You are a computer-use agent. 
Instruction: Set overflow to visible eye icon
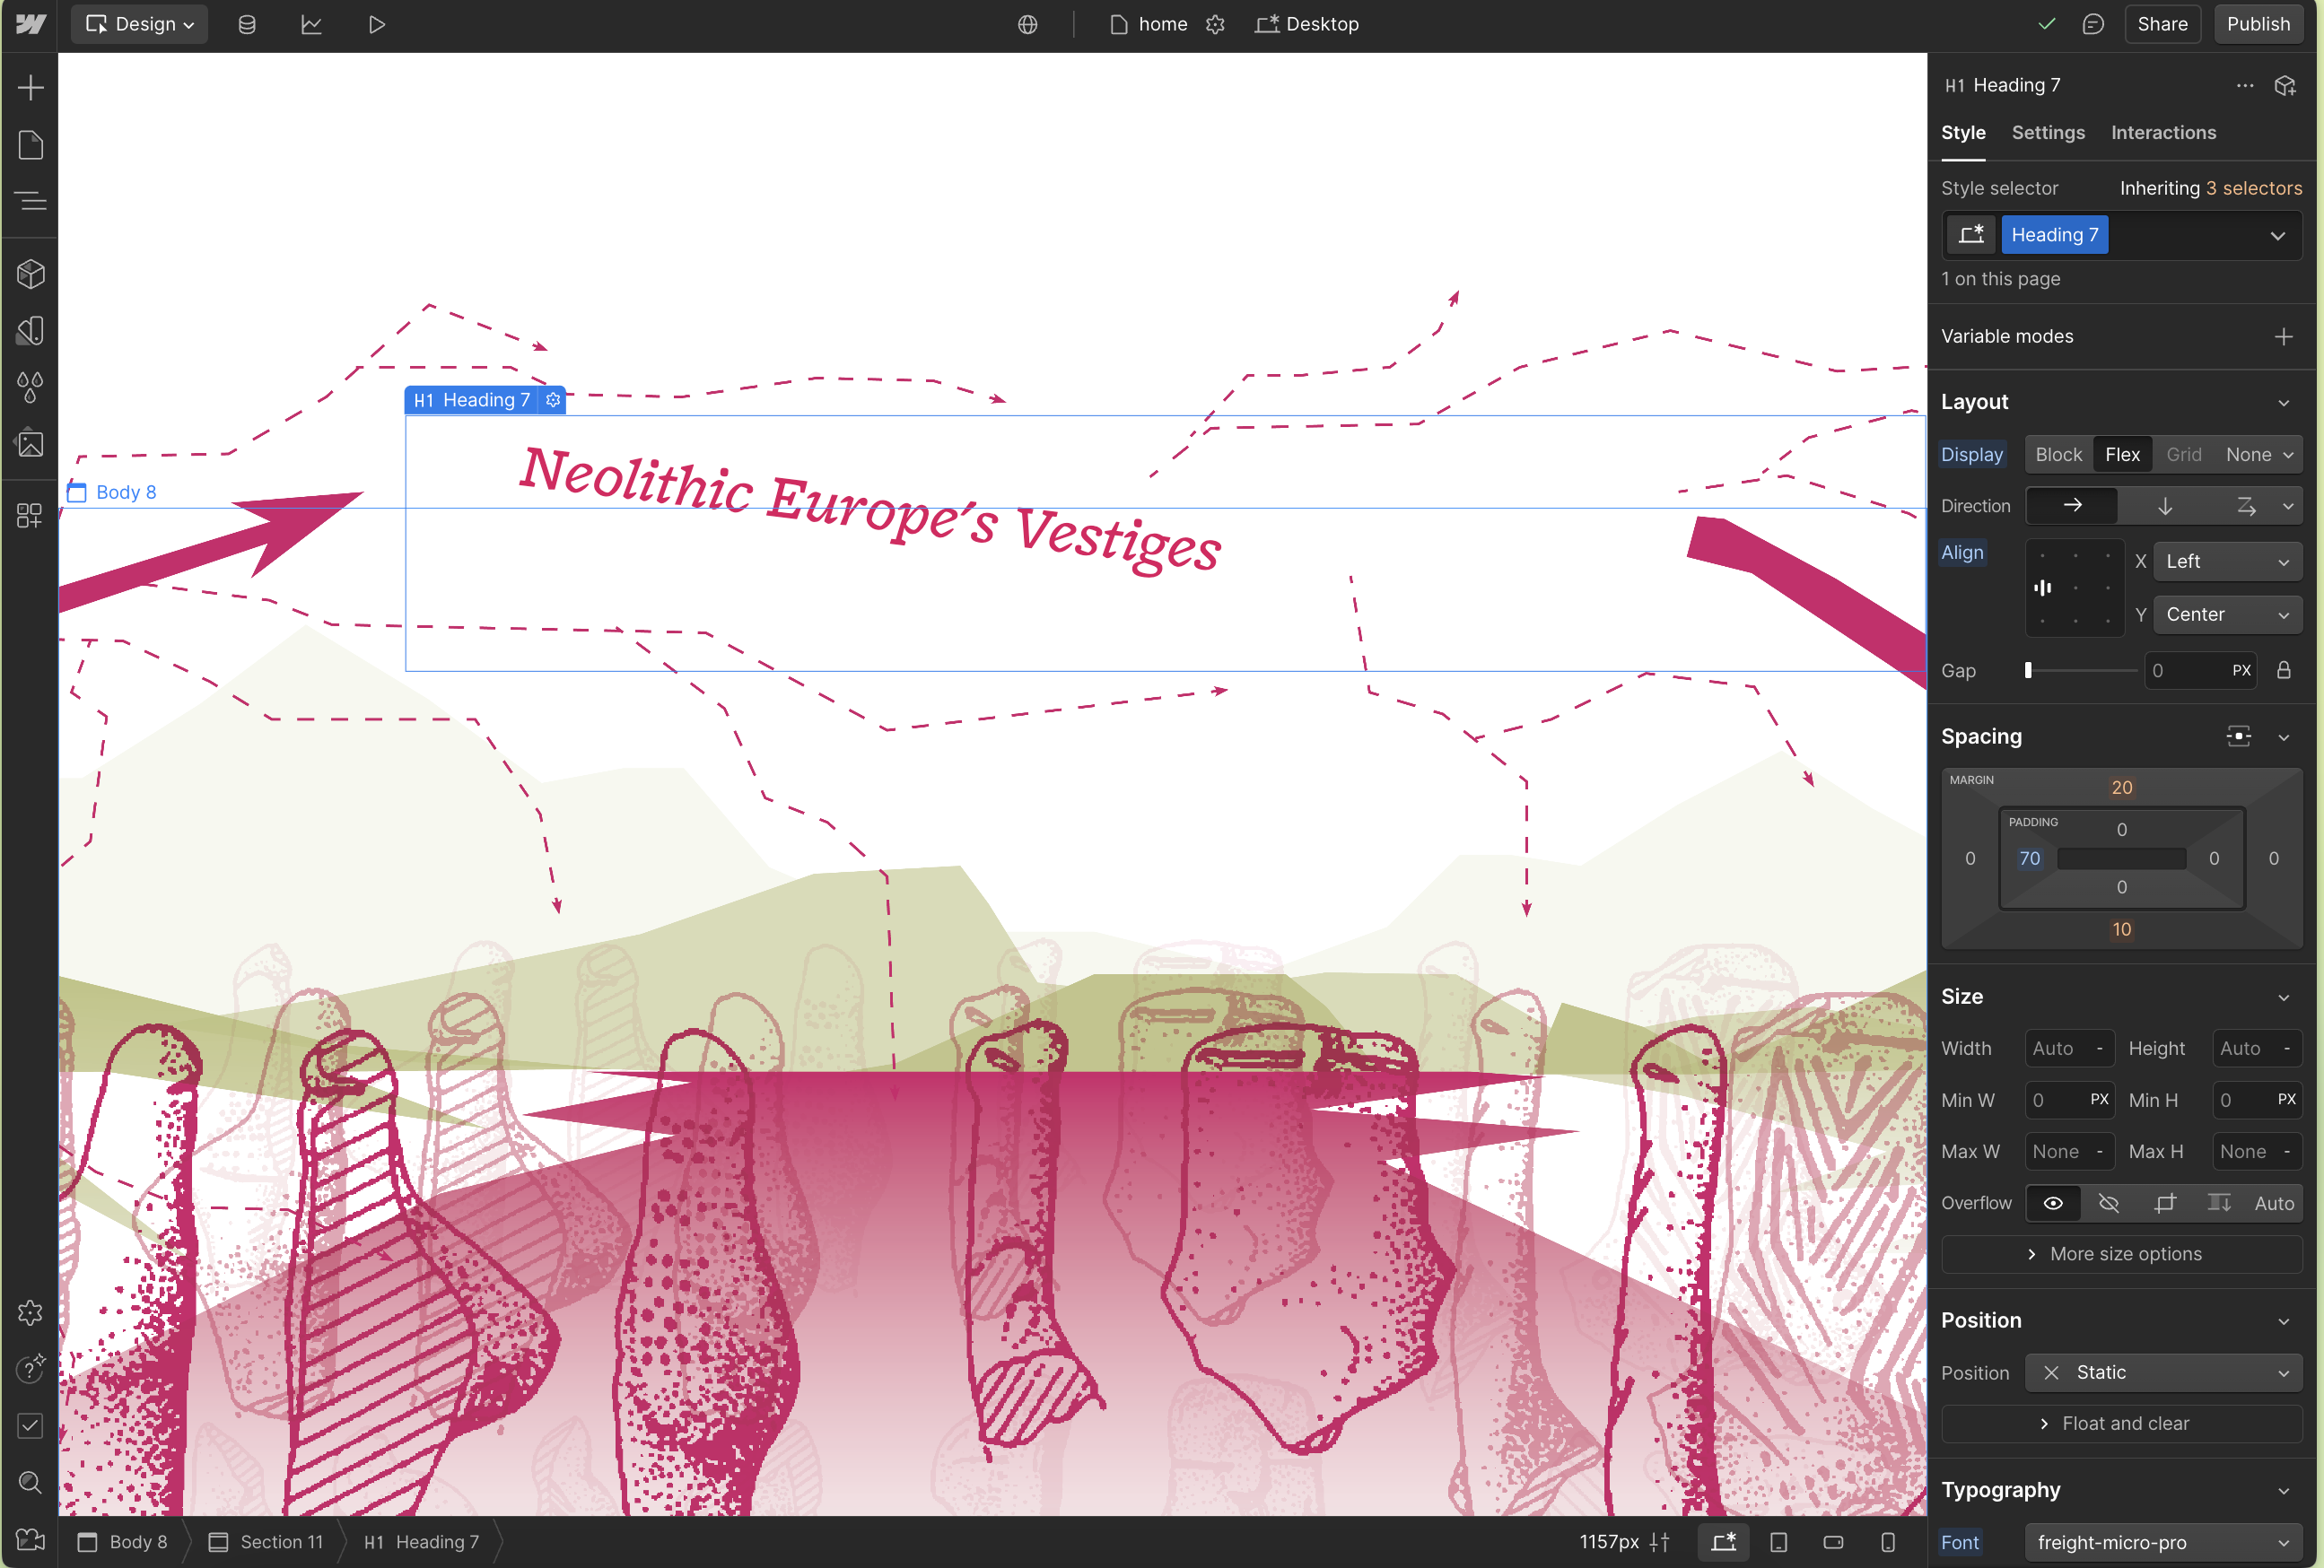tap(2053, 1203)
